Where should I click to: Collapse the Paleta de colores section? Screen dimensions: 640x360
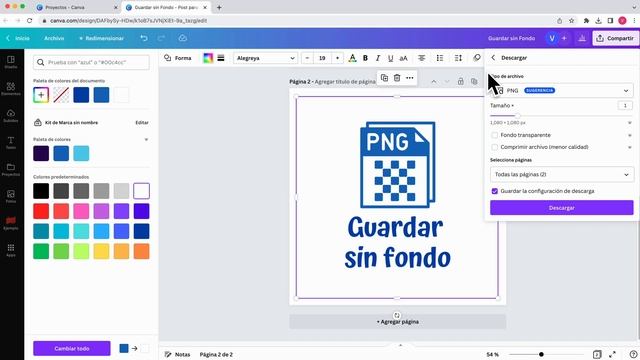146,140
